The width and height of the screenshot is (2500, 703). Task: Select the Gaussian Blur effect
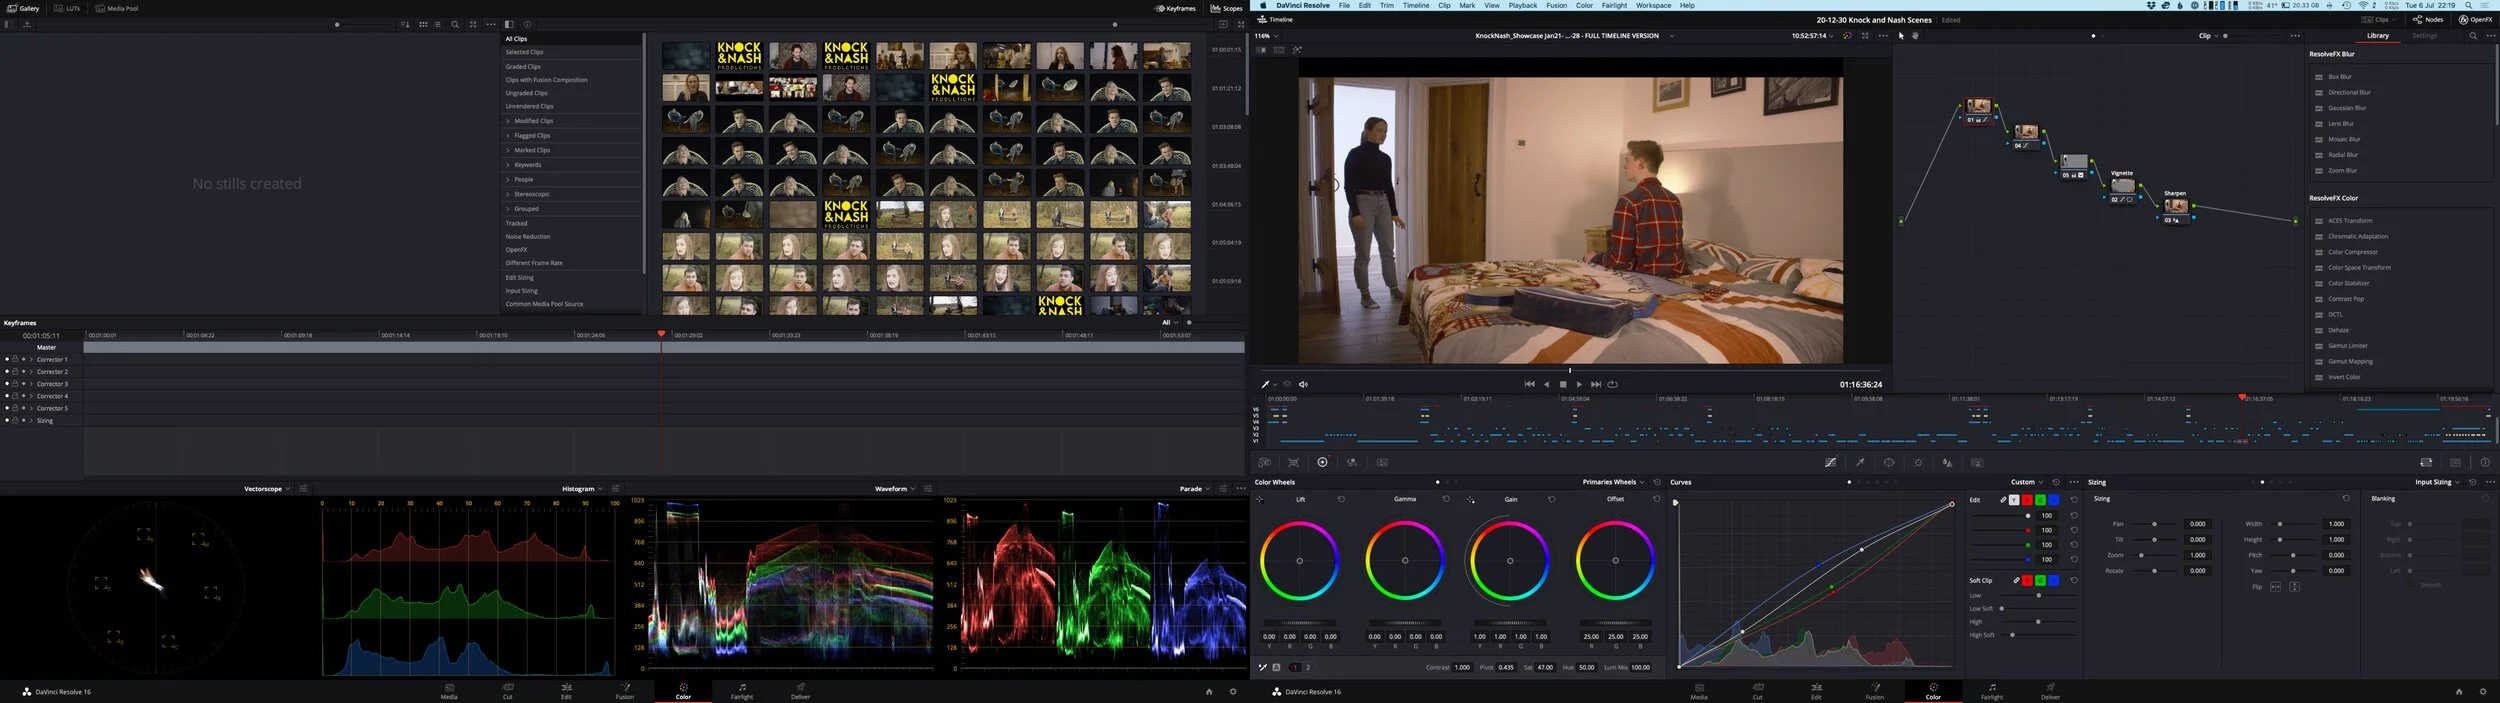click(x=2346, y=108)
